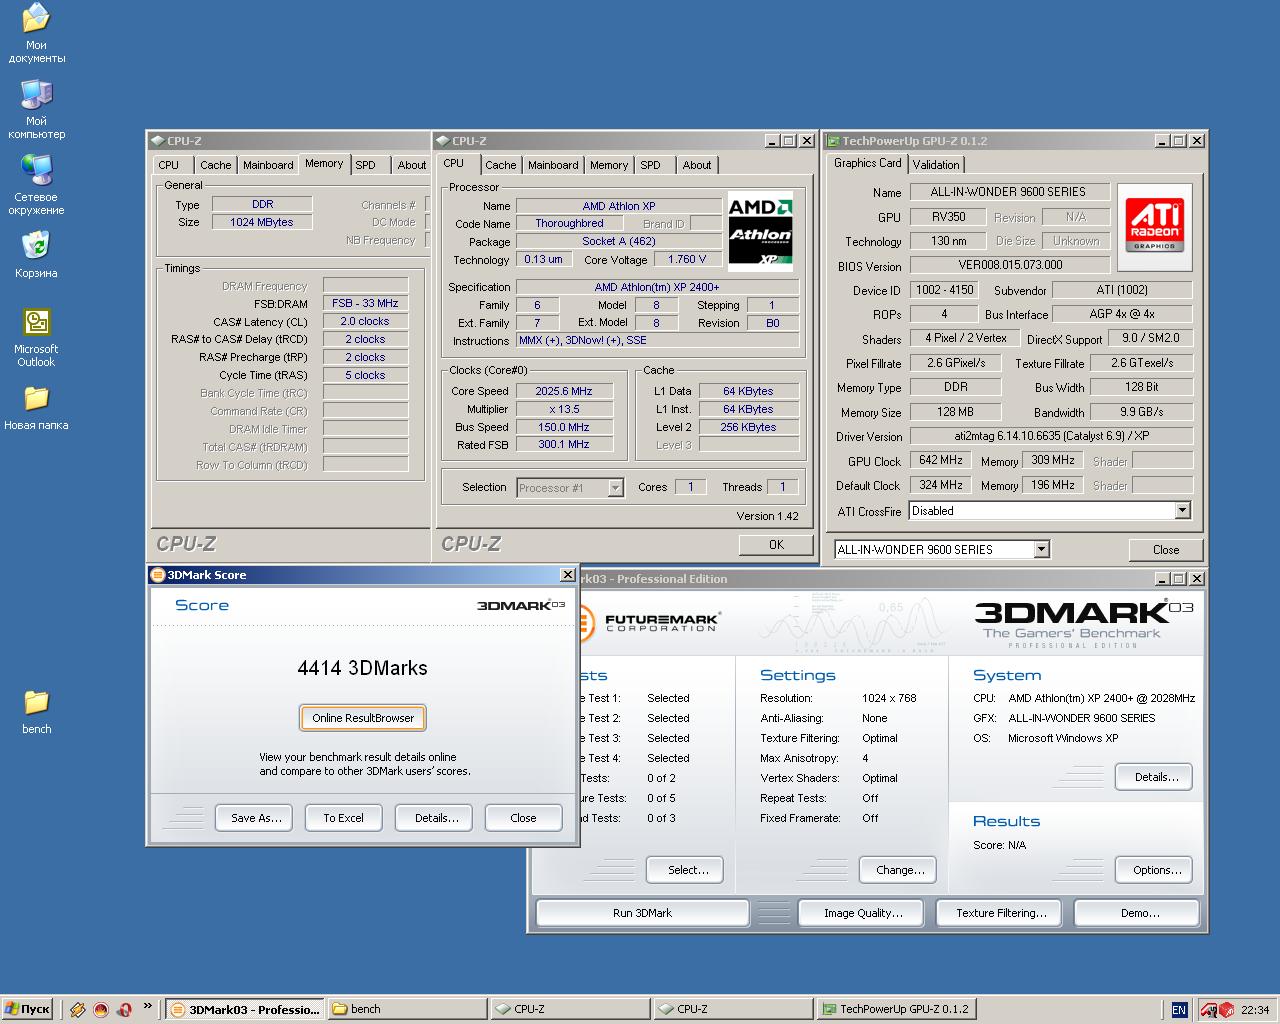Click Close in the 3DMark Score dialog
Viewport: 1280px width, 1024px height.
click(523, 818)
